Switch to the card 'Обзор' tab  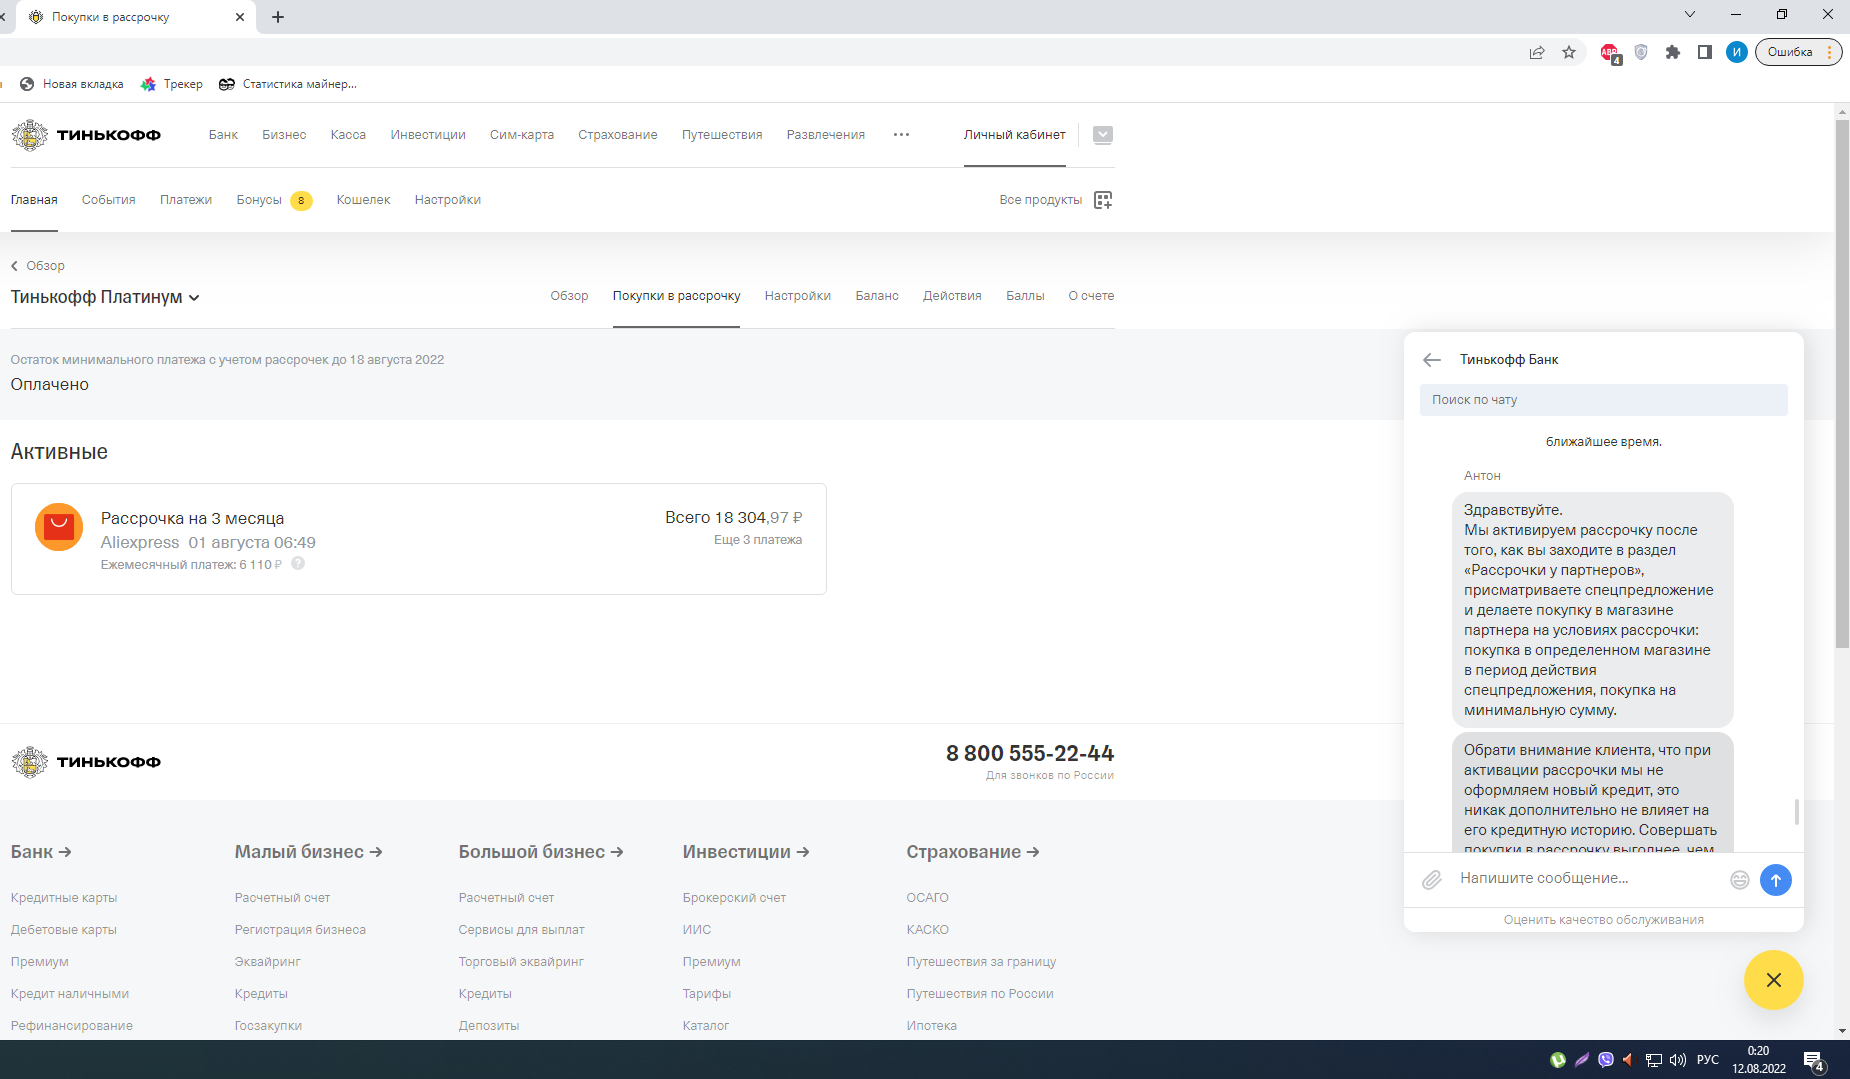pos(569,296)
